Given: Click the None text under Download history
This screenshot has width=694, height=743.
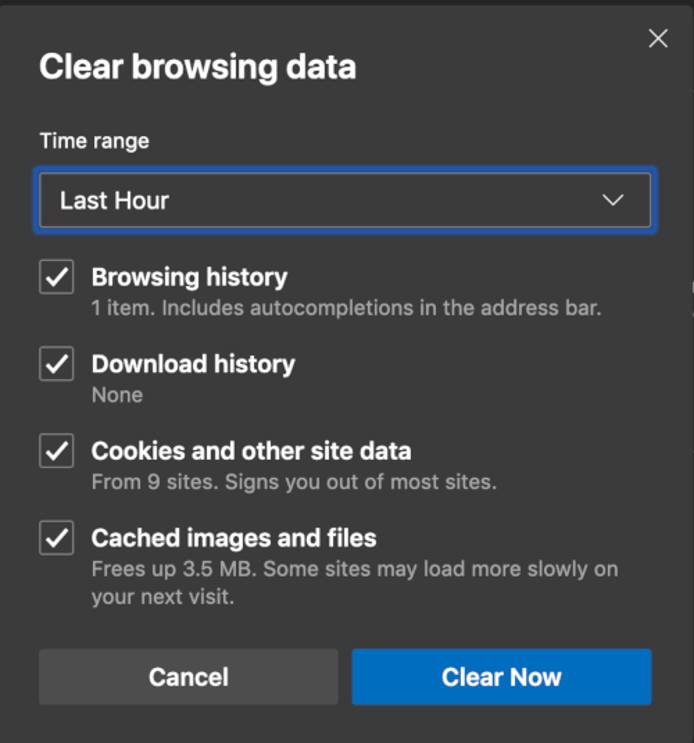Looking at the screenshot, I should coord(117,395).
